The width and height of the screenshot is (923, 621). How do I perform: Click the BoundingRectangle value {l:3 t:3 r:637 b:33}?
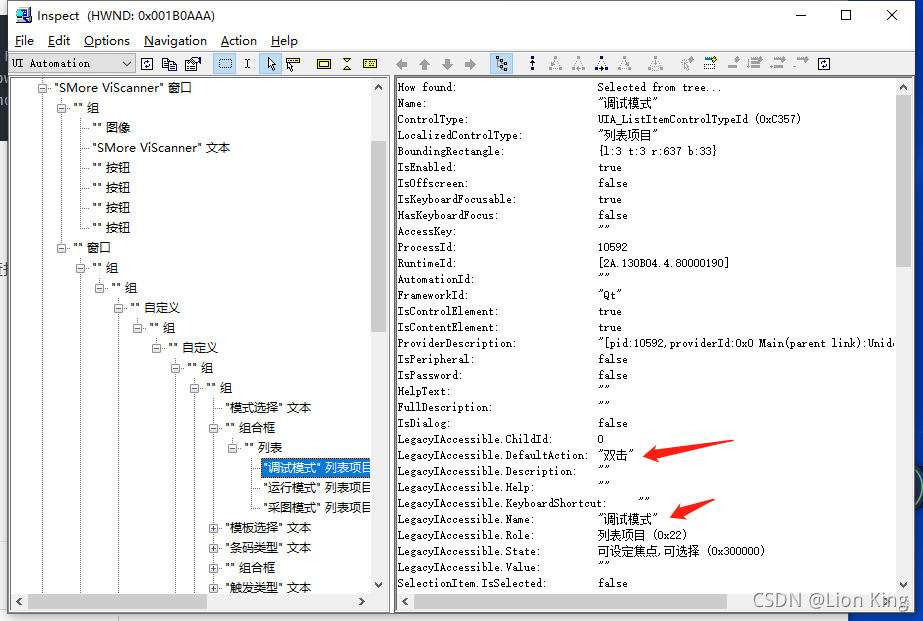click(658, 151)
